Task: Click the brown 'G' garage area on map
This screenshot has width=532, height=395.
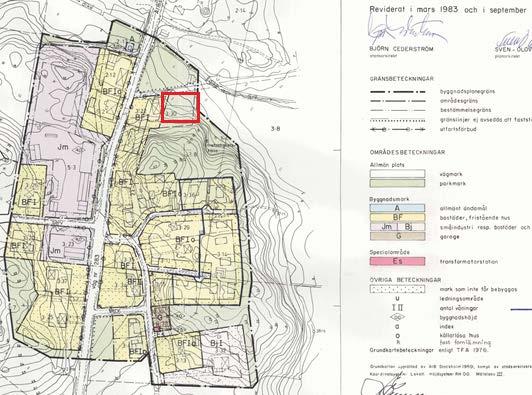Action: pos(160,318)
